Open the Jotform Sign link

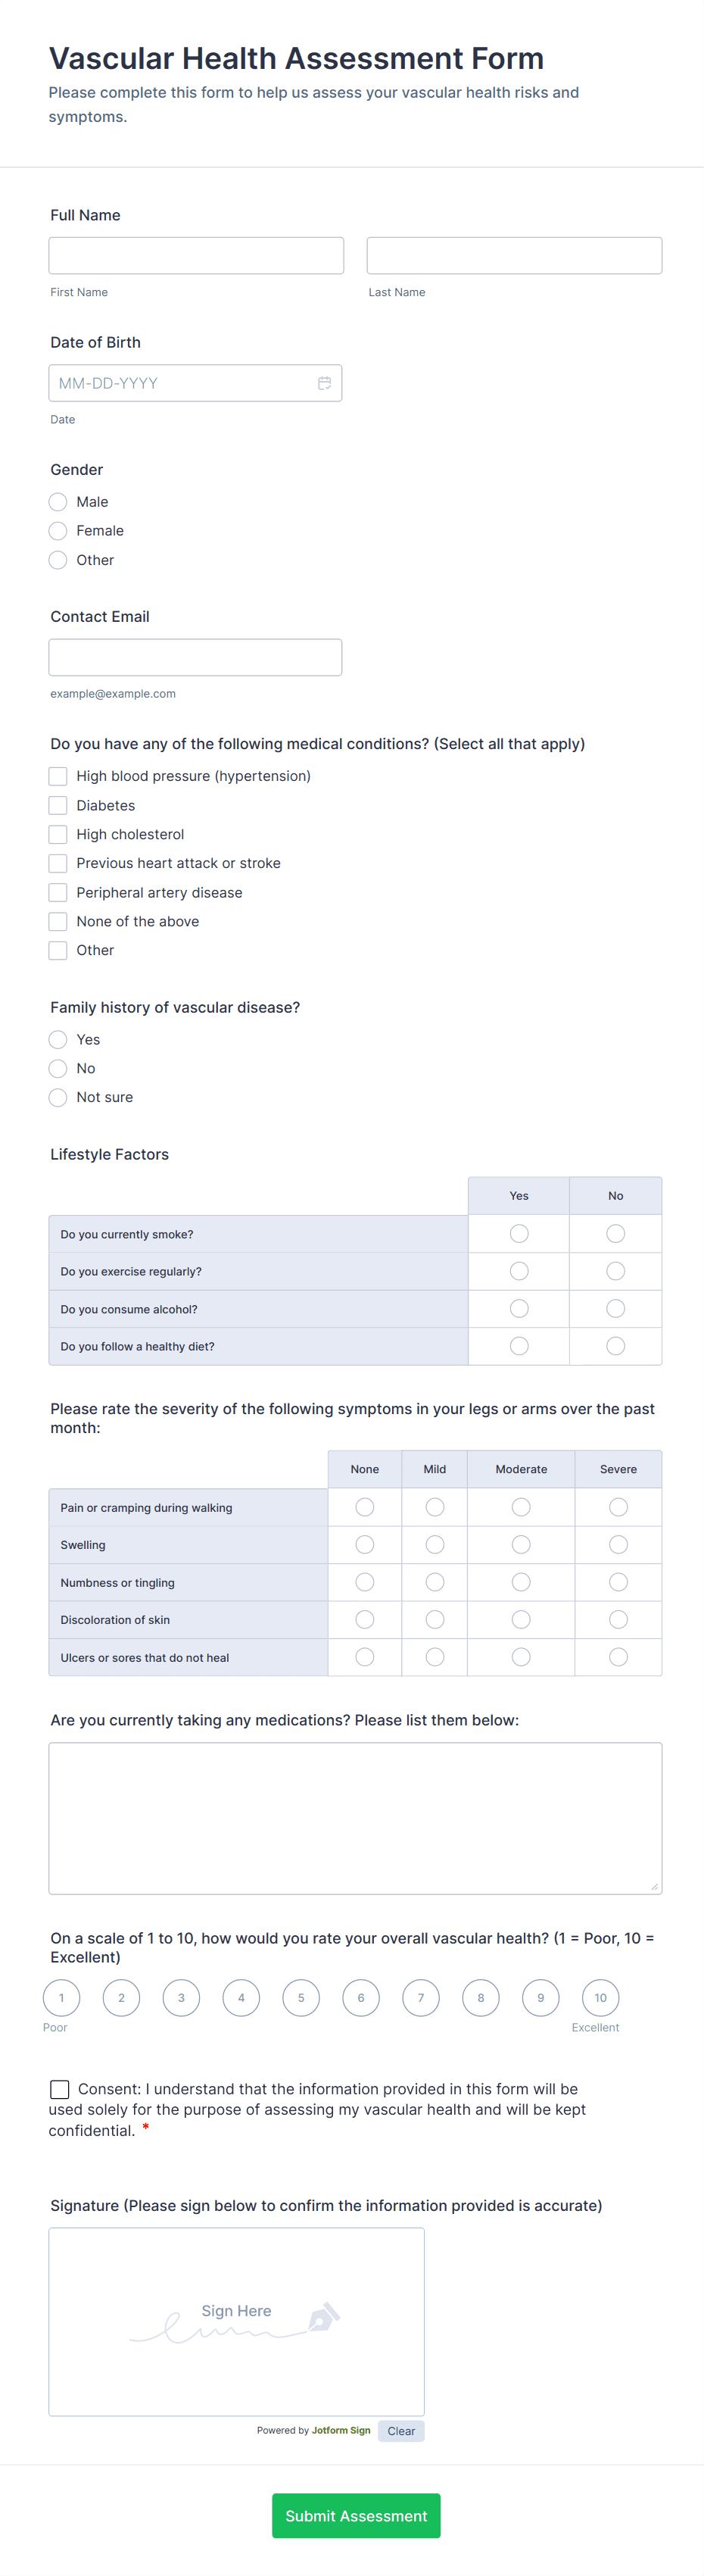(340, 2430)
